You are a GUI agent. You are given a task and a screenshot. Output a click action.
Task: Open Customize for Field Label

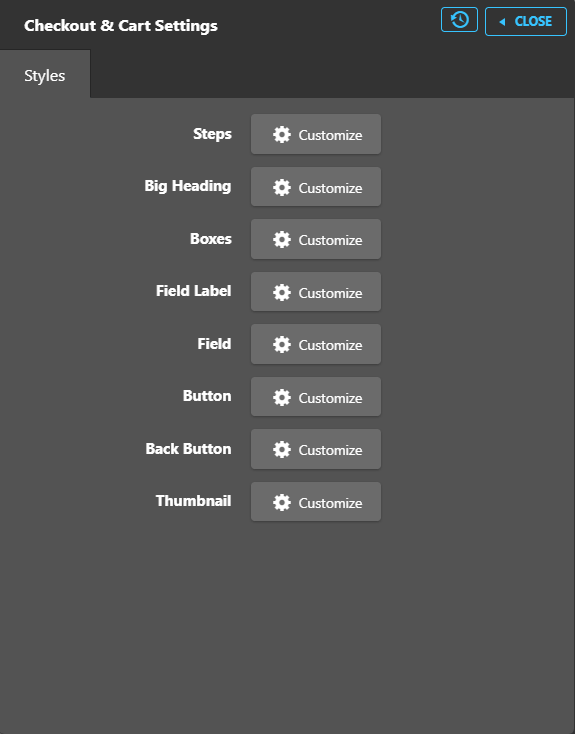[316, 292]
